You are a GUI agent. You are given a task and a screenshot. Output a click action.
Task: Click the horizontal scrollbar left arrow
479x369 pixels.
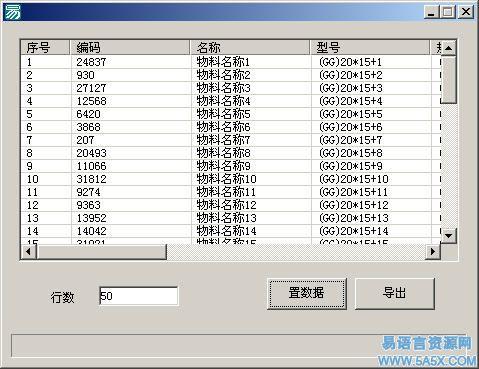pyautogui.click(x=28, y=251)
